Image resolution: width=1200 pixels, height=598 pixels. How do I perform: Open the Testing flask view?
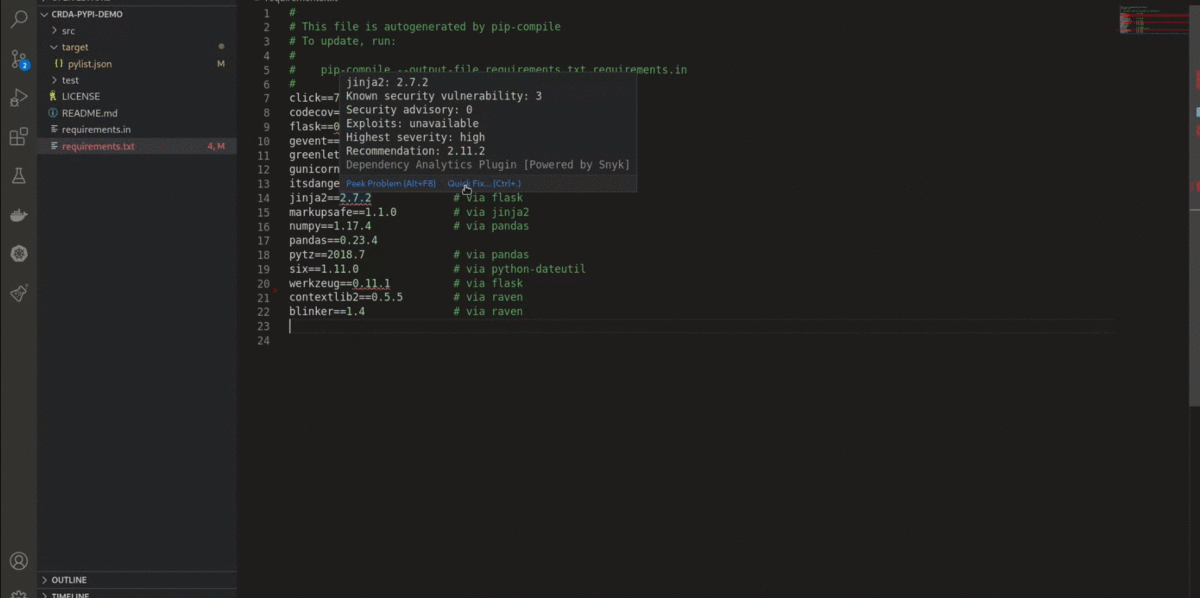click(x=18, y=176)
